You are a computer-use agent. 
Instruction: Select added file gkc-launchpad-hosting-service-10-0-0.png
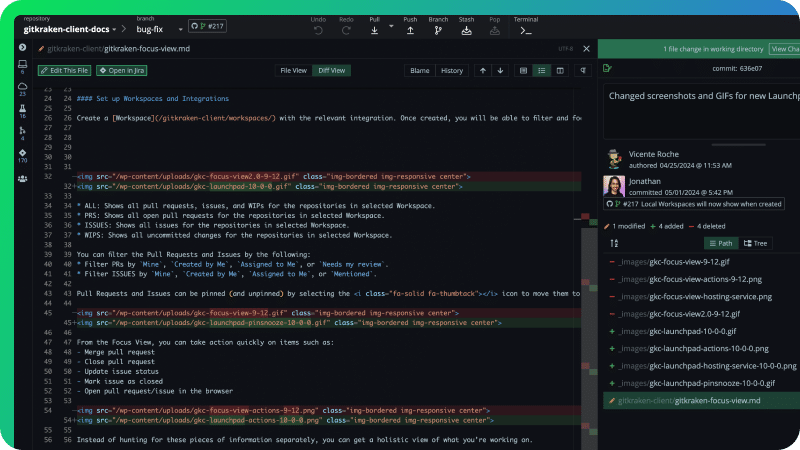(702, 366)
